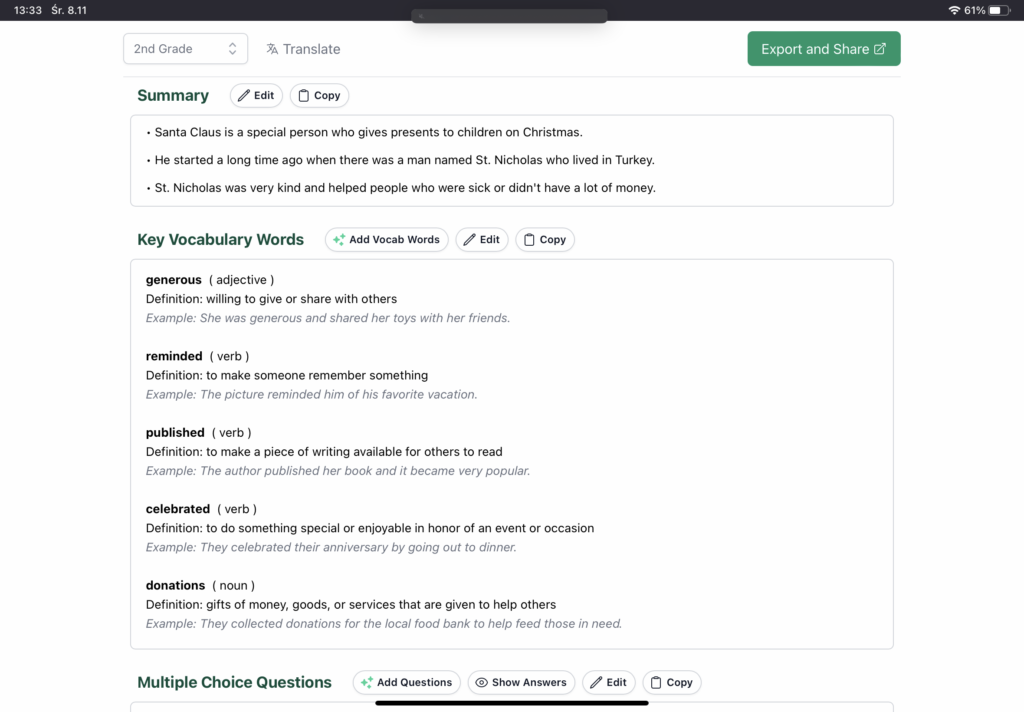Image resolution: width=1024 pixels, height=712 pixels.
Task: Select the vocabulary word "generous"
Action: (x=173, y=280)
